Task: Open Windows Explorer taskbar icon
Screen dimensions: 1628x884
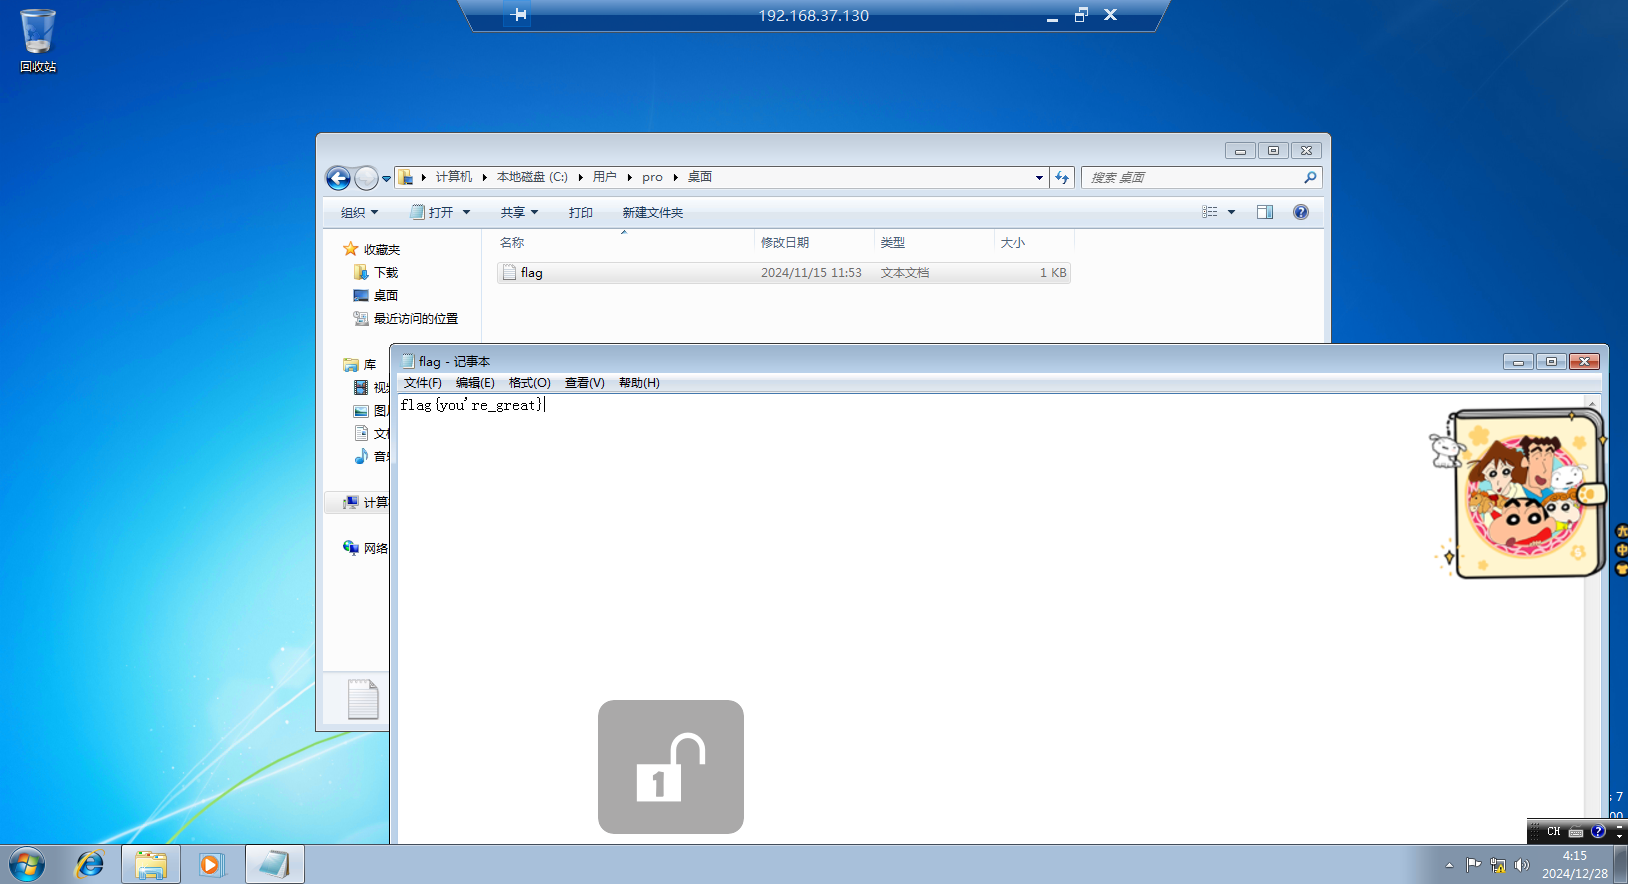Action: (151, 864)
